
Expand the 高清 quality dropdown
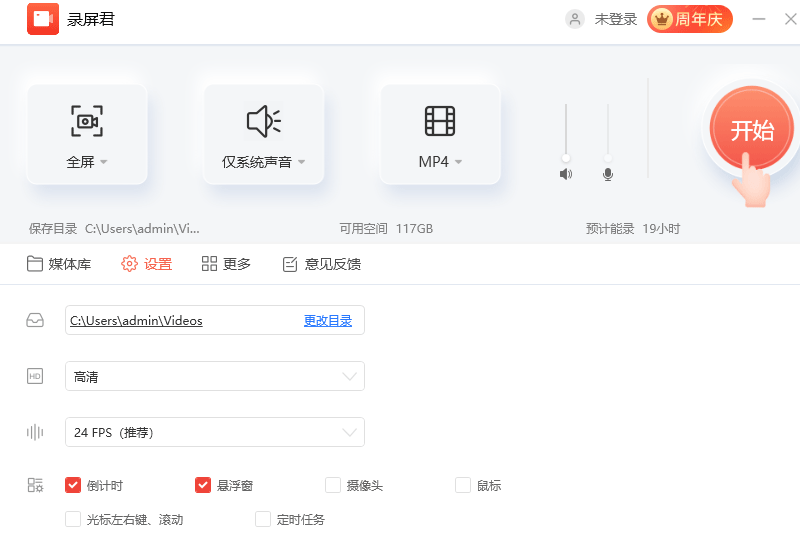(x=349, y=377)
